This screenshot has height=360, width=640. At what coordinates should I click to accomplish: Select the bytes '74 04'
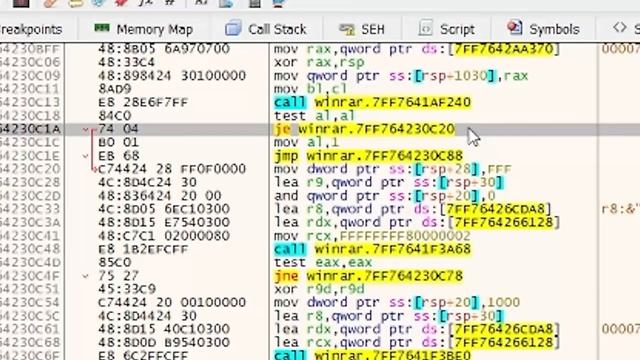pos(118,129)
